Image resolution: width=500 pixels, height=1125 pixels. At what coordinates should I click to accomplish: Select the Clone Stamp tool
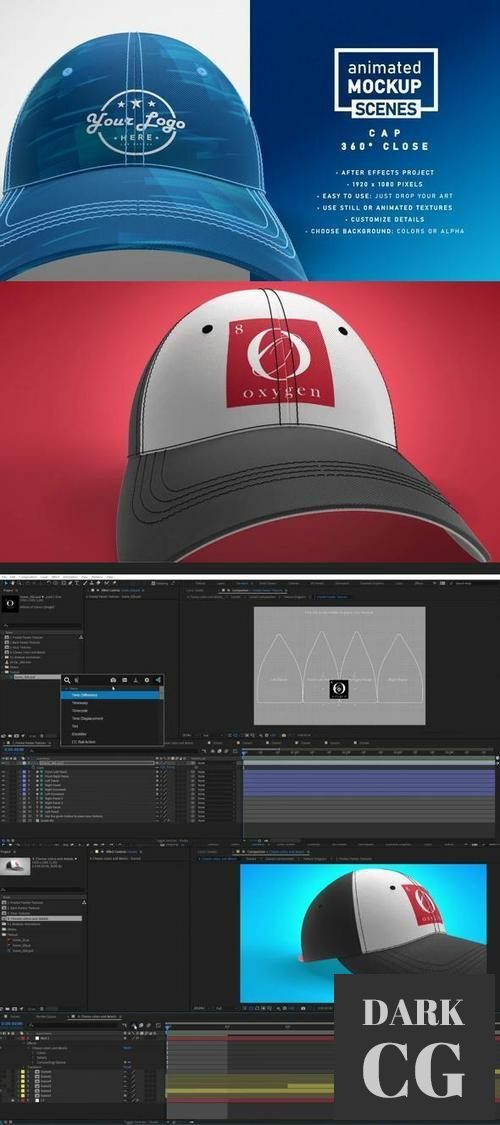click(x=91, y=583)
